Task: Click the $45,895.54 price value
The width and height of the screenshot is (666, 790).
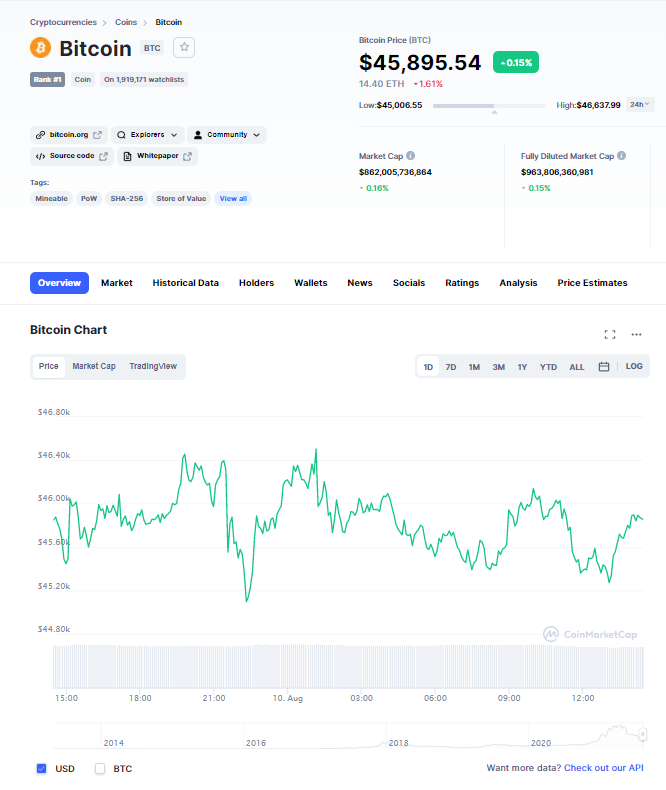Action: click(420, 62)
